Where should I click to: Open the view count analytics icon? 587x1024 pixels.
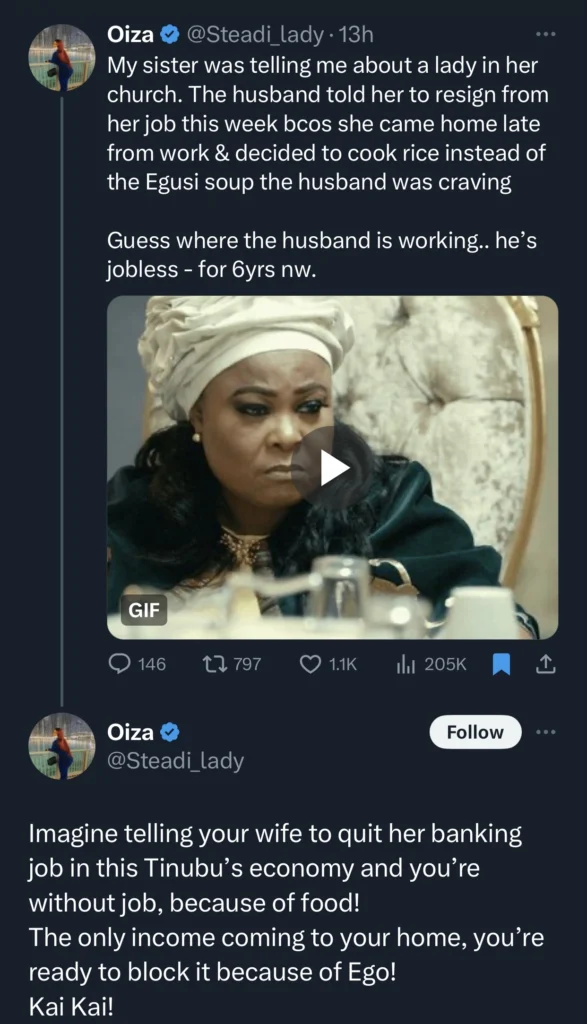point(404,663)
